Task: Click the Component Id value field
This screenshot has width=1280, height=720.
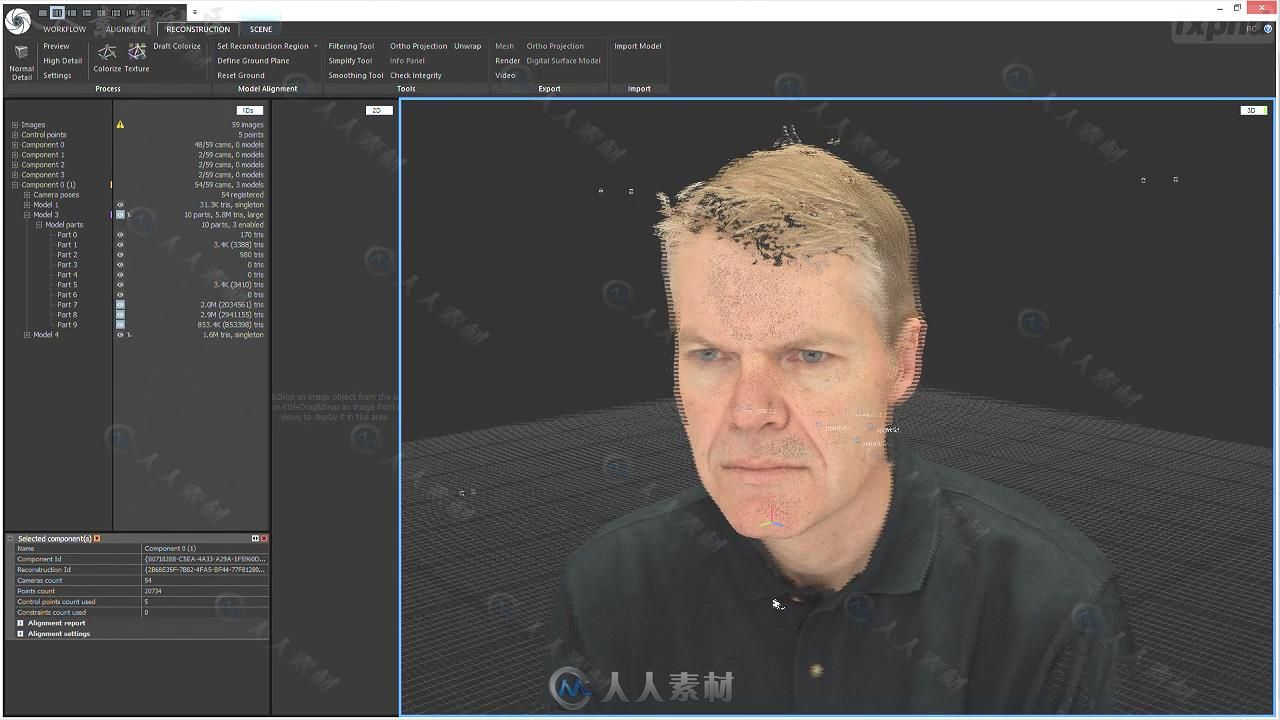Action: click(205, 559)
